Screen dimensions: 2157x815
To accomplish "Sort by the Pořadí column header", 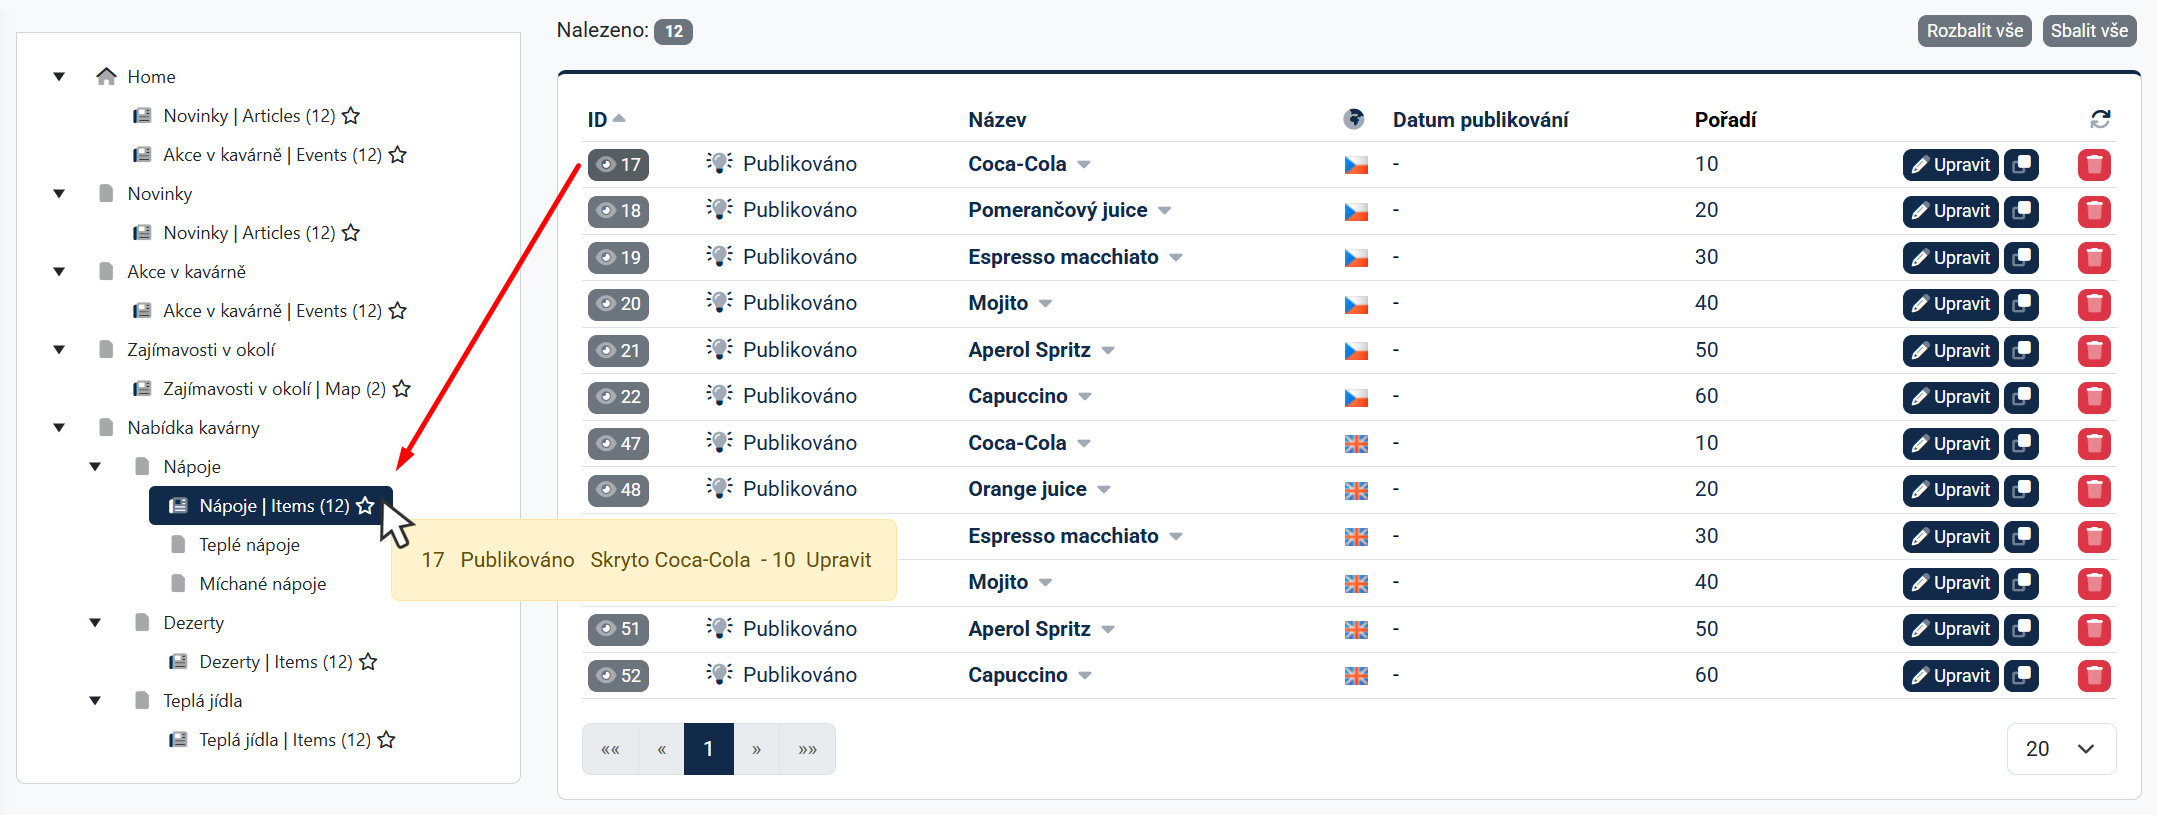I will tap(1725, 120).
